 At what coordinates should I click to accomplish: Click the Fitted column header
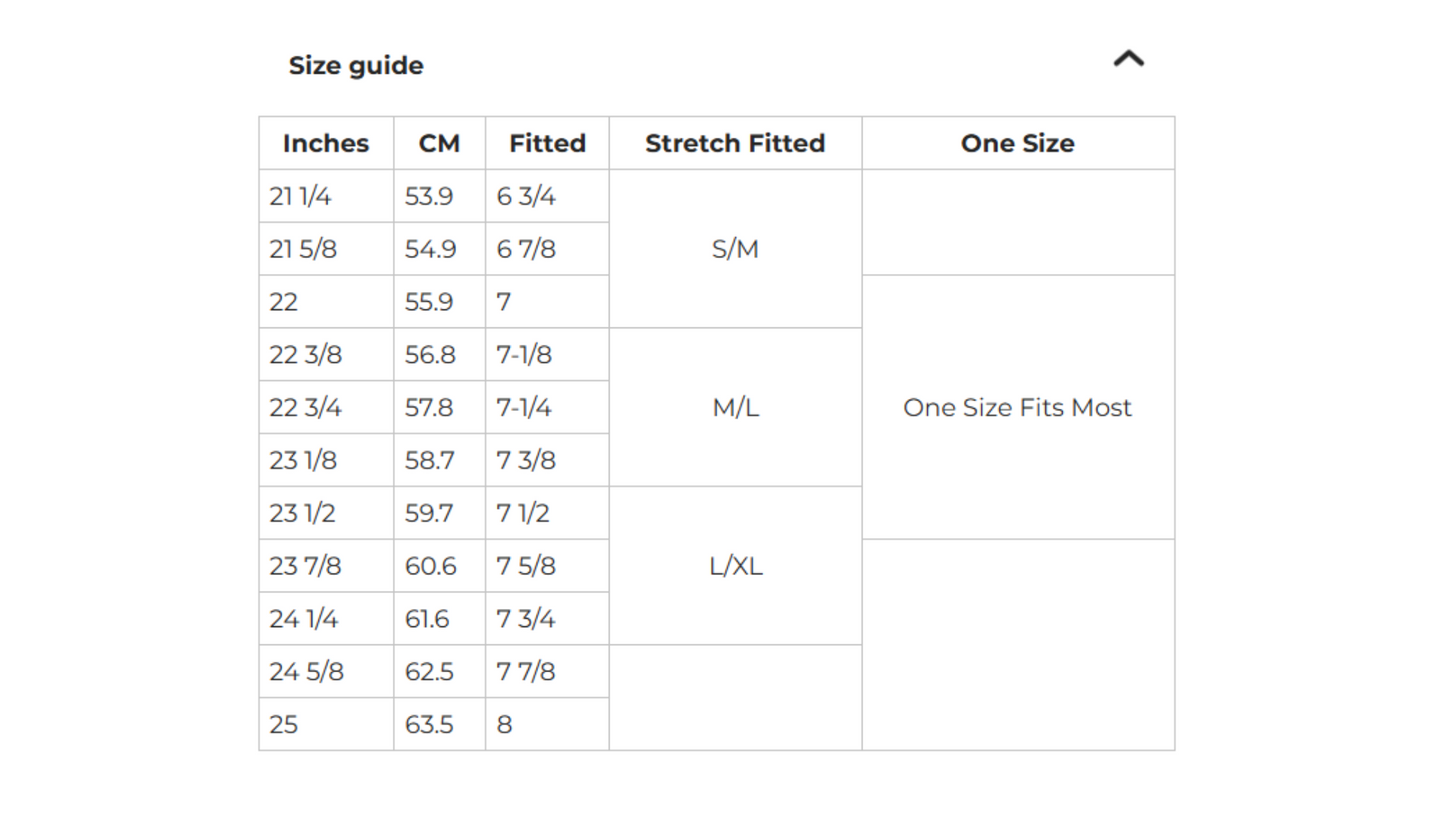547,144
